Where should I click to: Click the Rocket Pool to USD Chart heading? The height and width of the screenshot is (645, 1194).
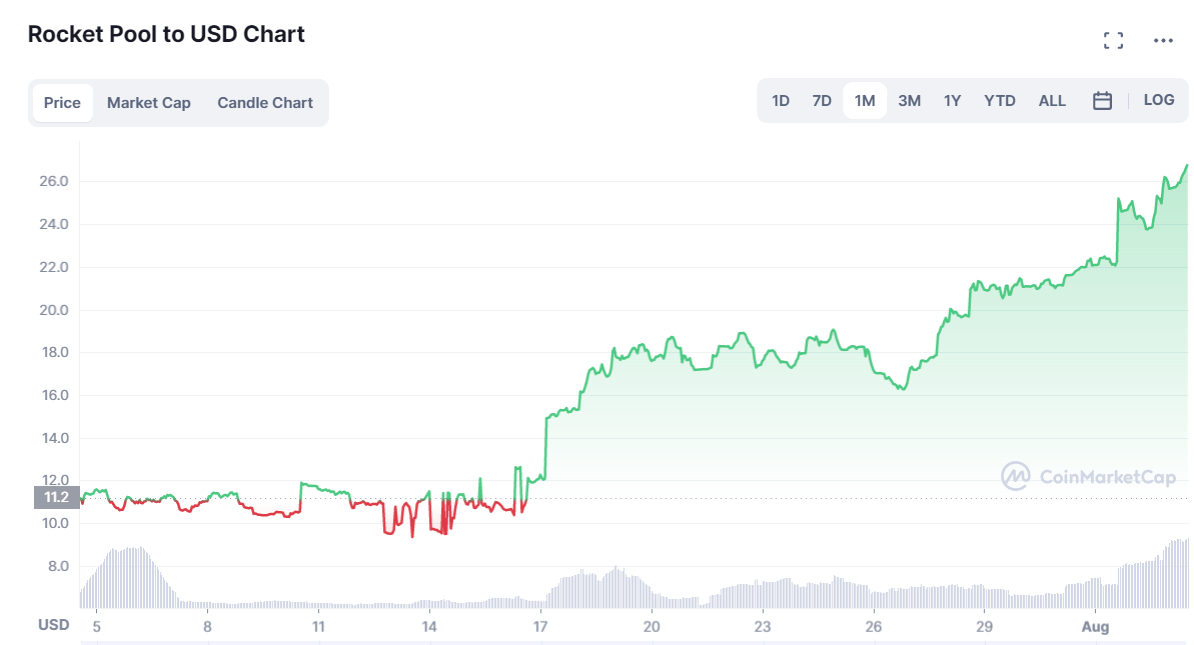[166, 34]
